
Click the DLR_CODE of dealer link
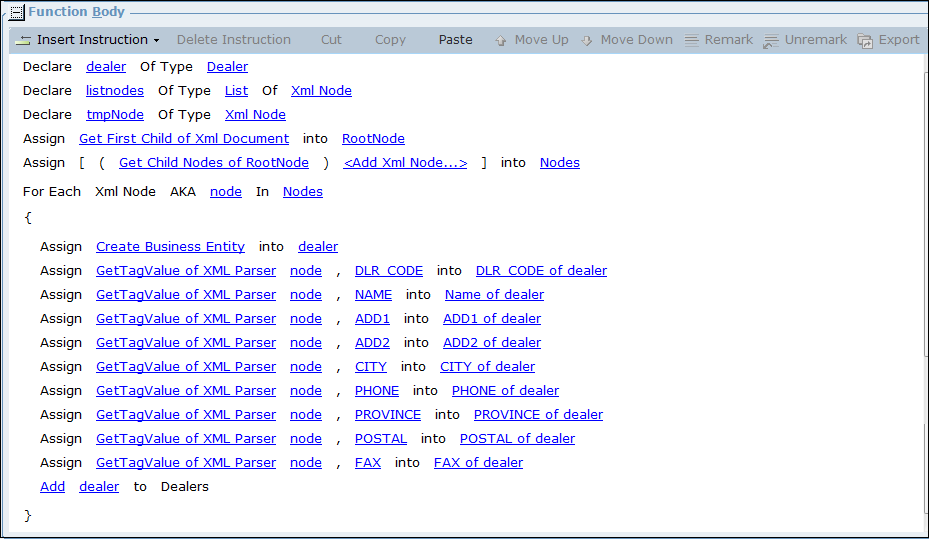point(541,271)
